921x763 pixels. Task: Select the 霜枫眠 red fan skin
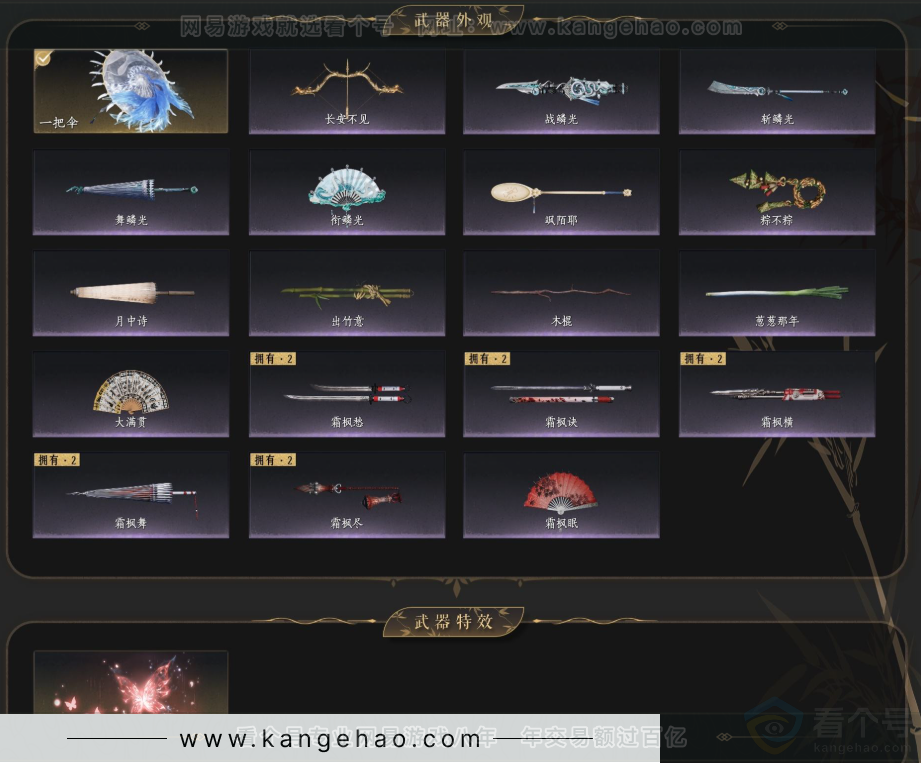tap(561, 495)
